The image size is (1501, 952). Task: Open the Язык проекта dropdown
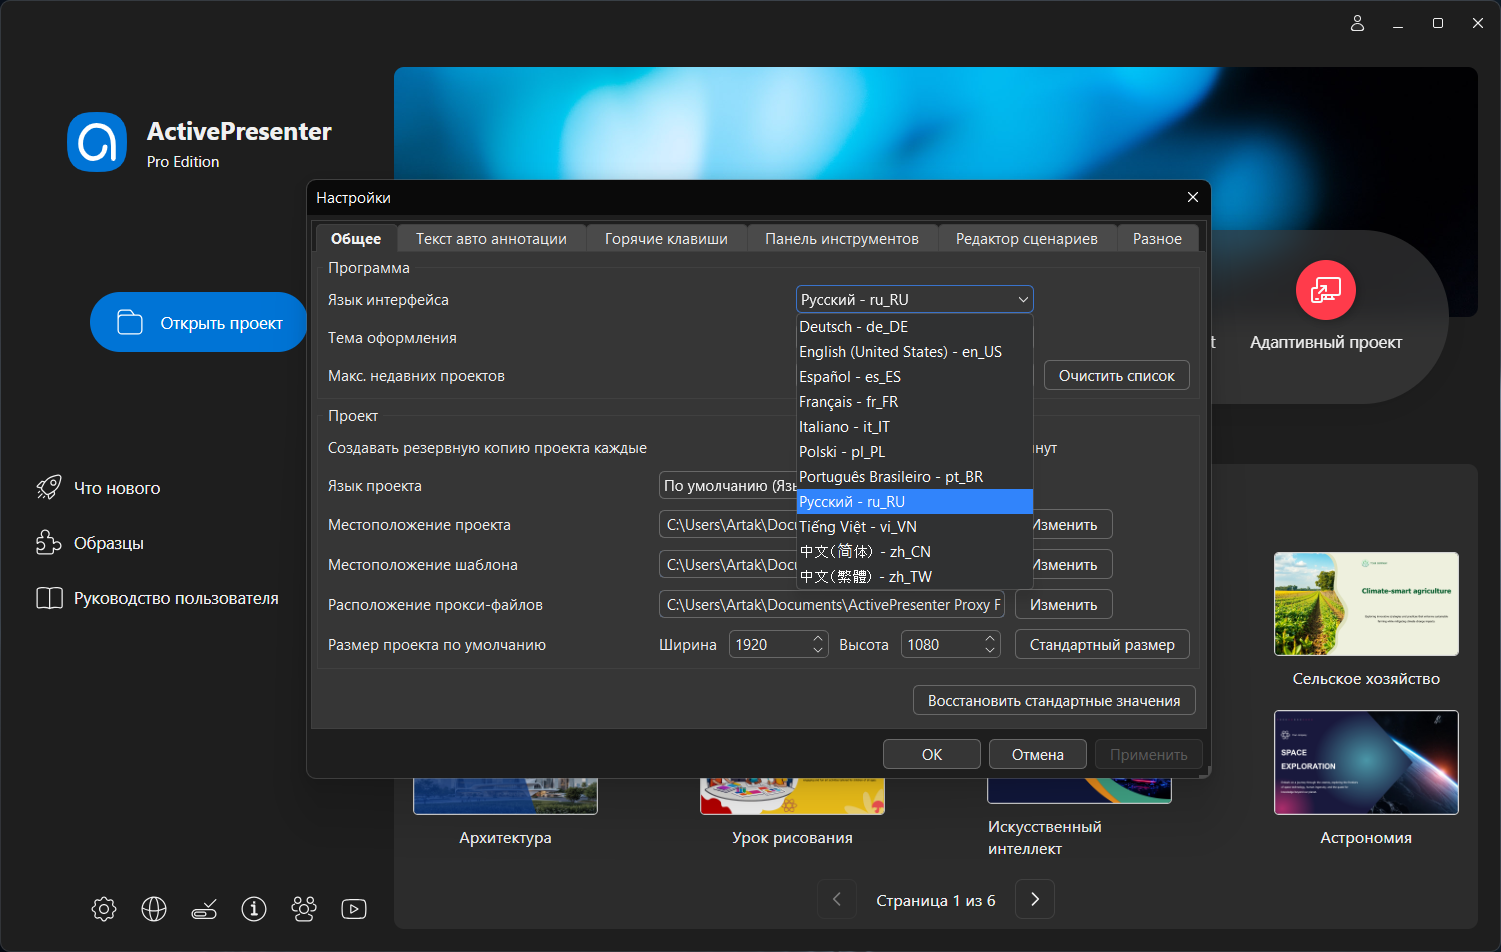pyautogui.click(x=728, y=486)
